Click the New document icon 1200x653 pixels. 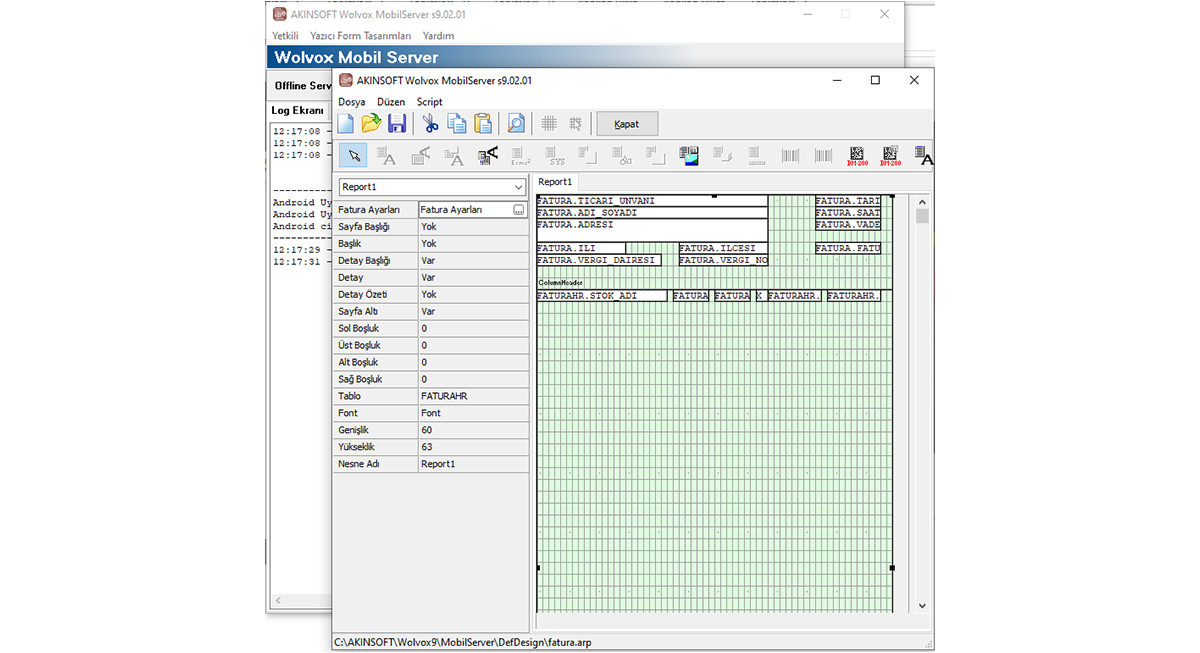pyautogui.click(x=346, y=123)
